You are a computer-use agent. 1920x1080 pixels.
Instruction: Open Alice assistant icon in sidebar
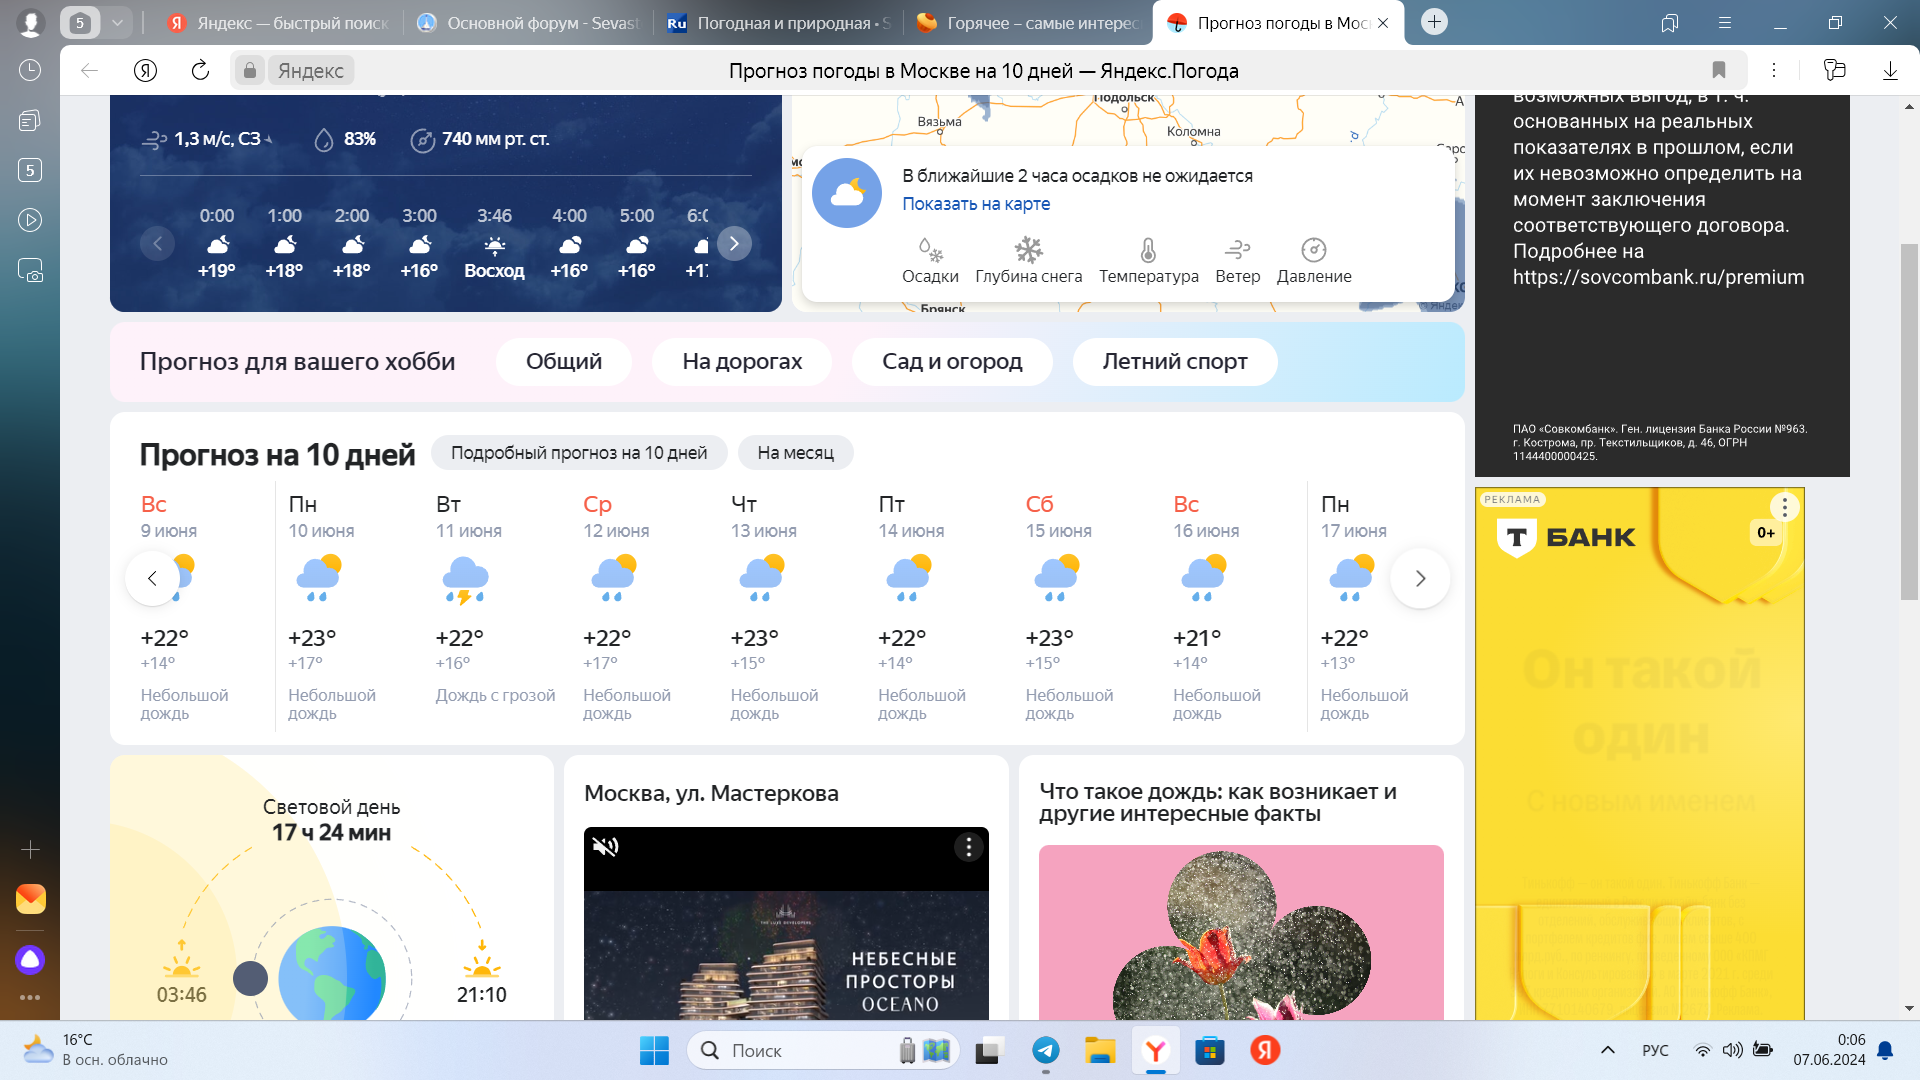tap(30, 960)
